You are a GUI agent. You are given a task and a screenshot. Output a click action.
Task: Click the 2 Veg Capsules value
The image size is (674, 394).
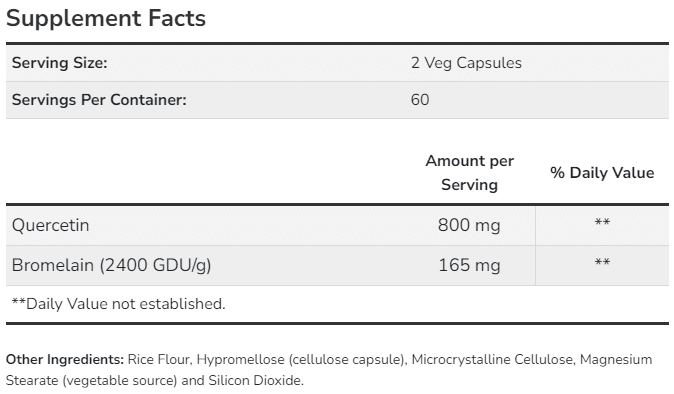click(466, 63)
